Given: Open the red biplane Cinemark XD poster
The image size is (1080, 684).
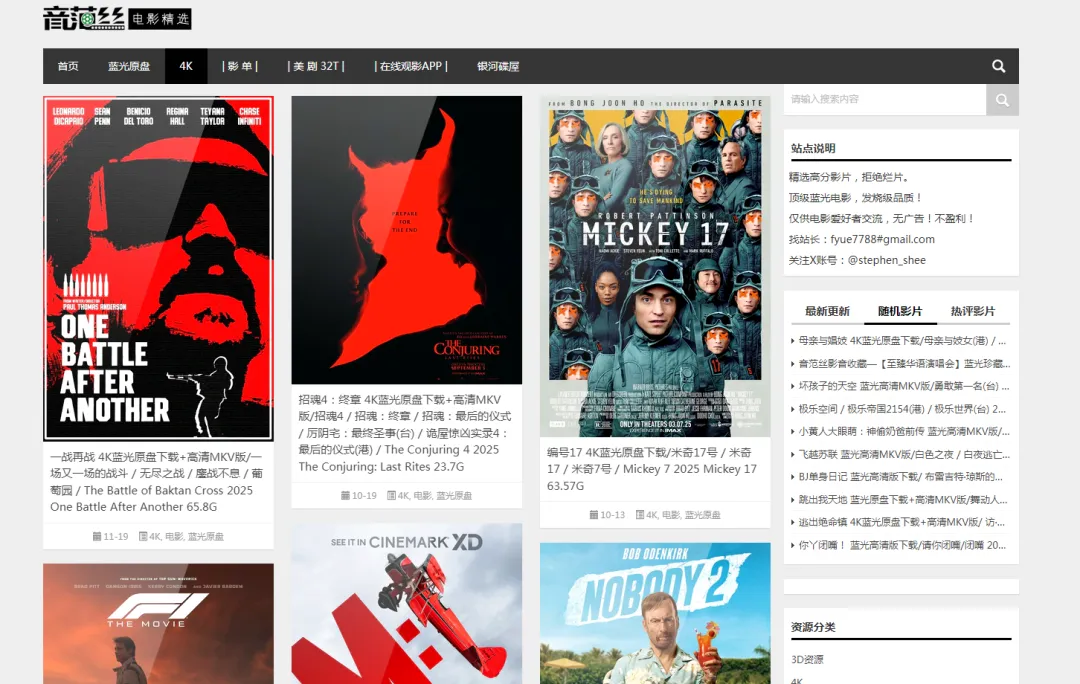Looking at the screenshot, I should point(406,603).
